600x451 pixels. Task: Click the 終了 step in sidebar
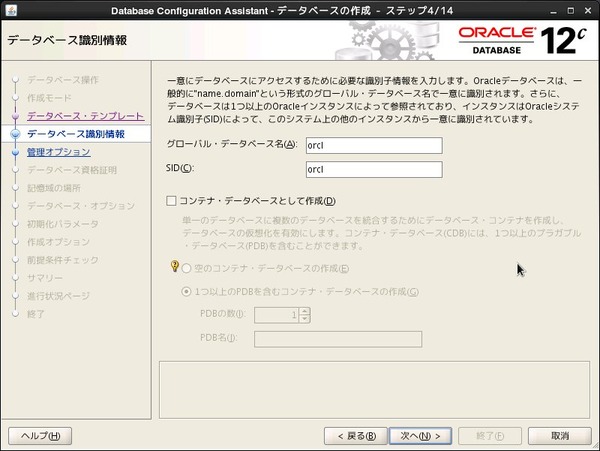[36, 314]
